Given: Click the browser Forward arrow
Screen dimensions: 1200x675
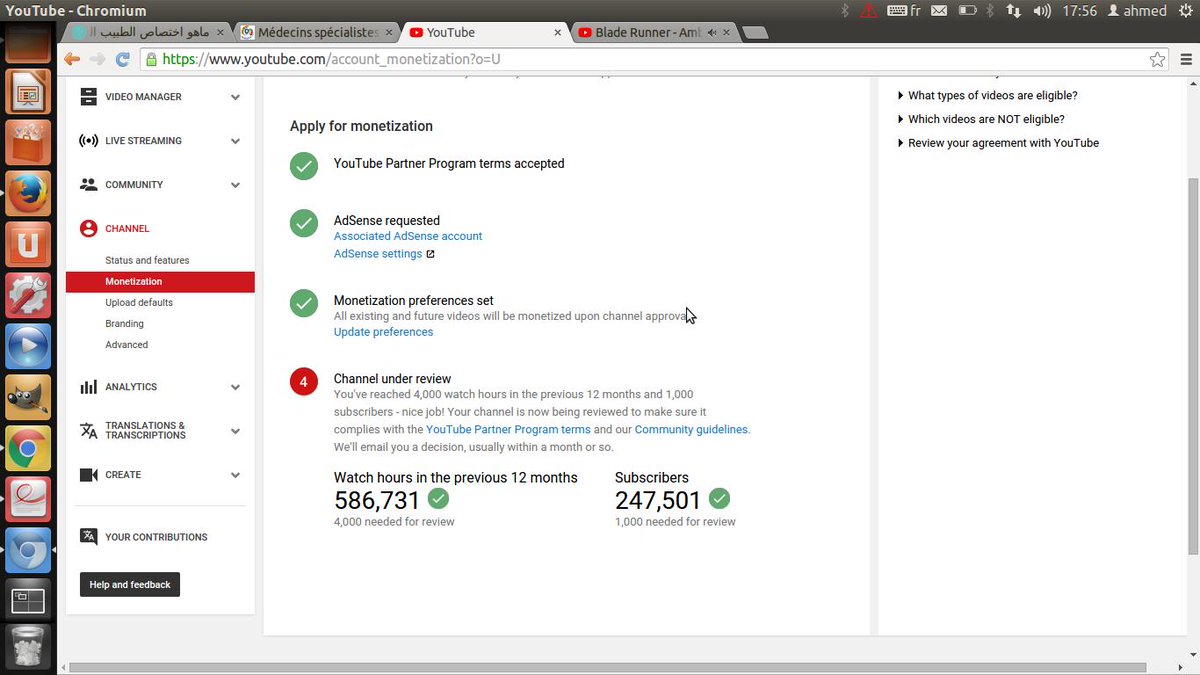Looking at the screenshot, I should pos(97,59).
